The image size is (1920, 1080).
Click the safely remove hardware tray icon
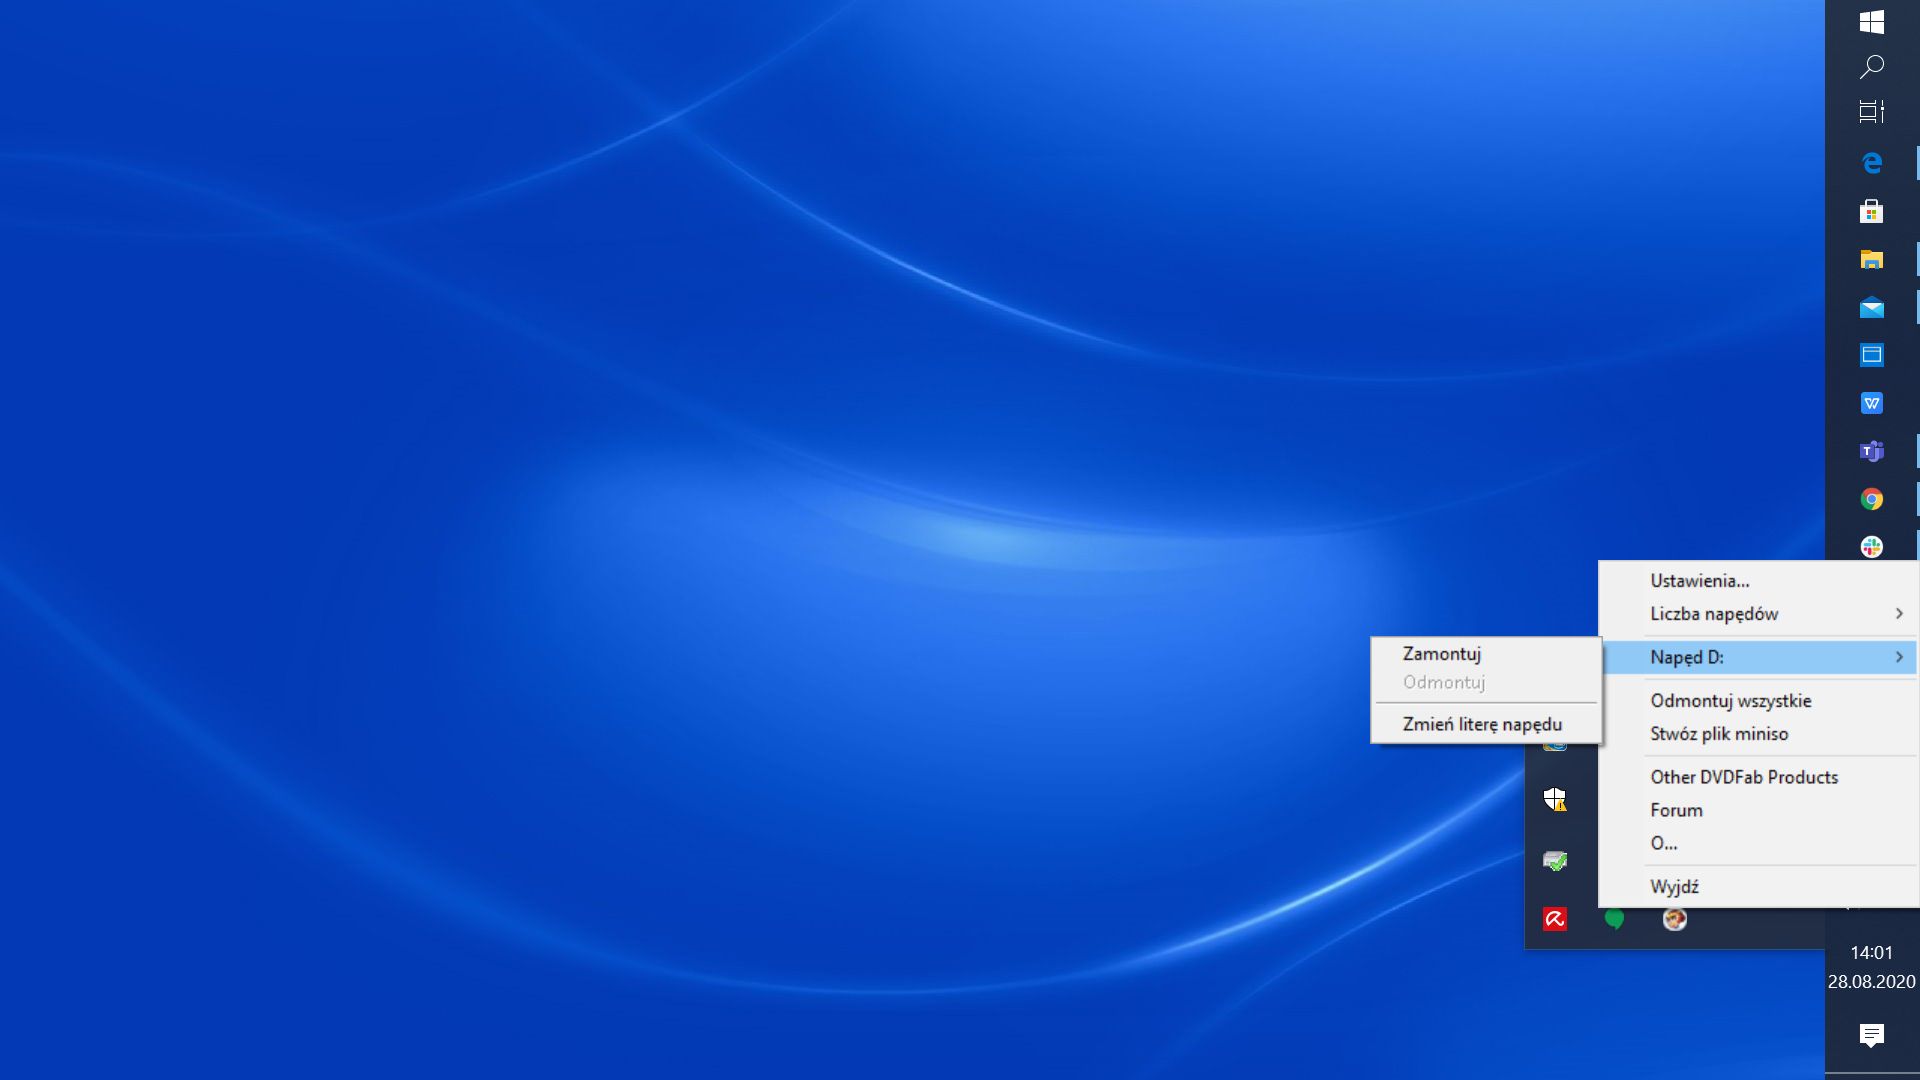pos(1555,860)
